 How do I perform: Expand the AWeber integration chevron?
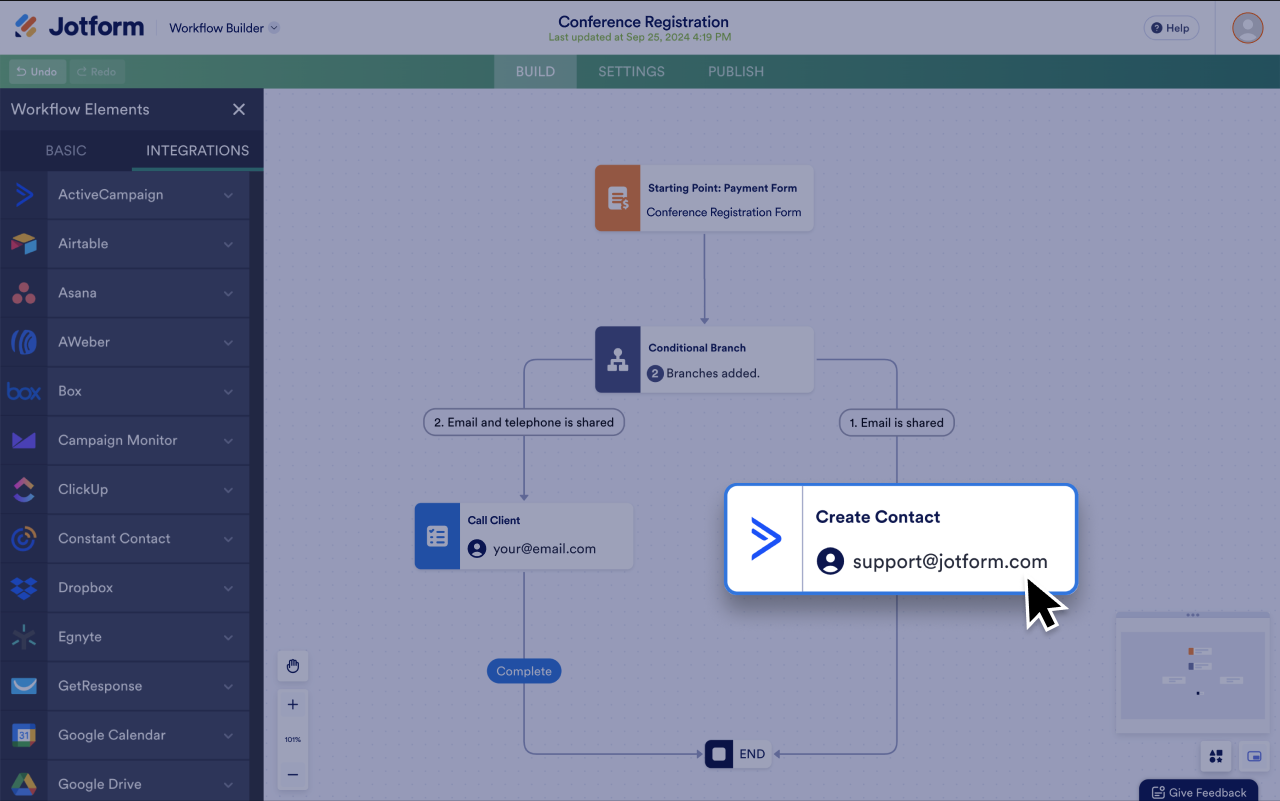(229, 342)
